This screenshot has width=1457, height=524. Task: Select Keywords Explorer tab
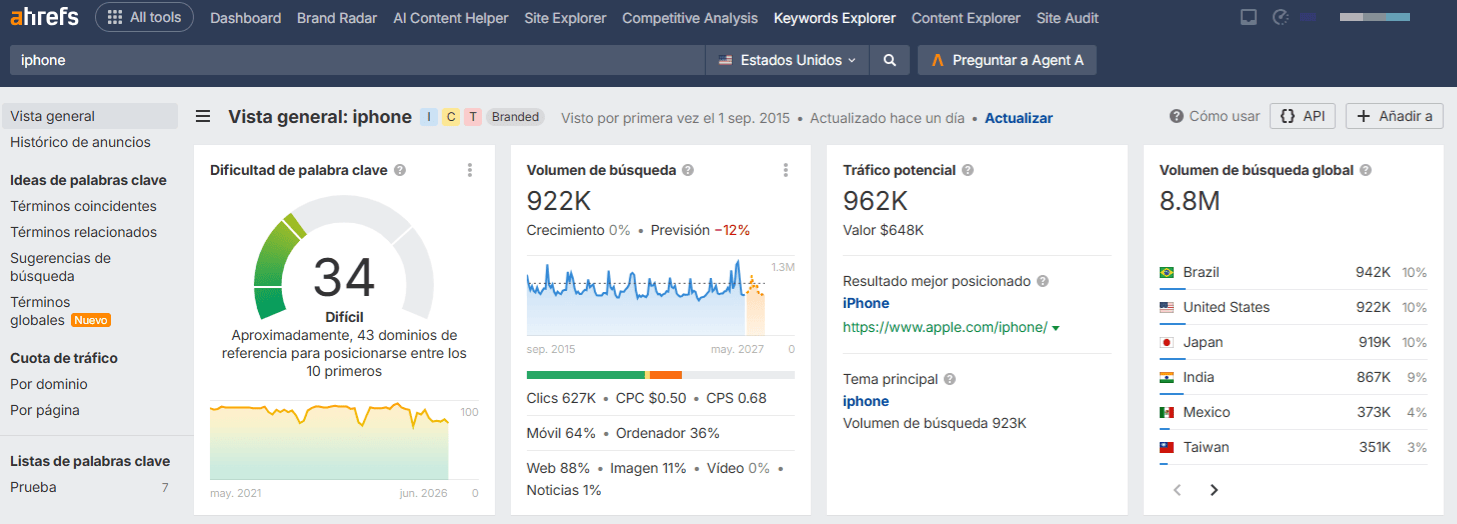[835, 18]
